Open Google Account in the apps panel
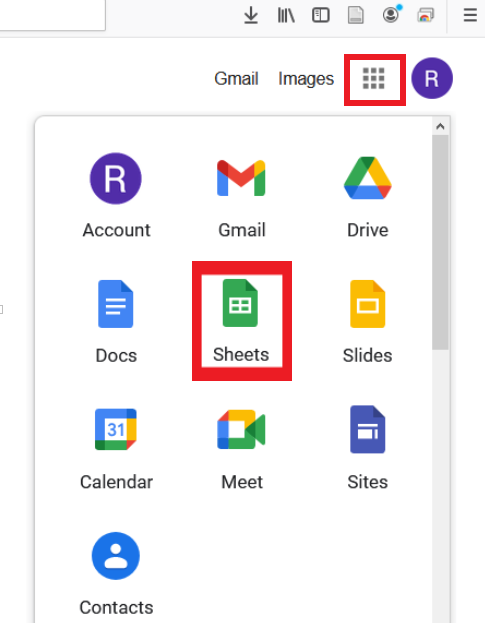This screenshot has height=623, width=485. (x=116, y=197)
